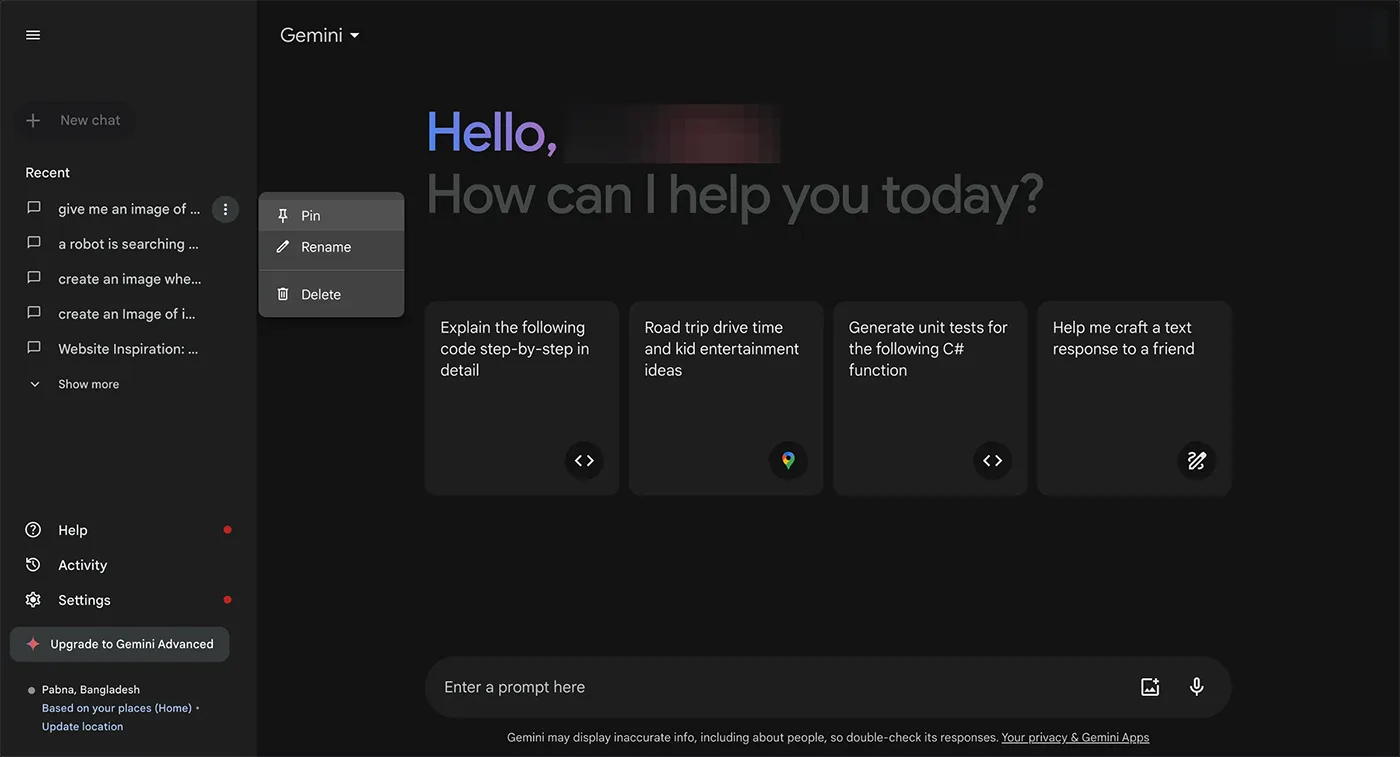Click the Activity history icon
The height and width of the screenshot is (757, 1400).
[x=33, y=565]
